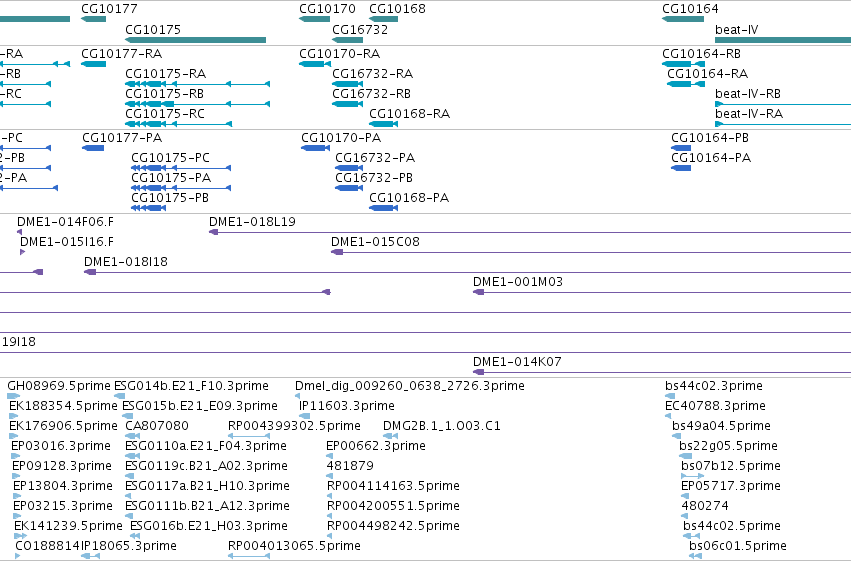The height and width of the screenshot is (561, 851).
Task: Select EST EP00662.3prime
Action: pos(329,456)
